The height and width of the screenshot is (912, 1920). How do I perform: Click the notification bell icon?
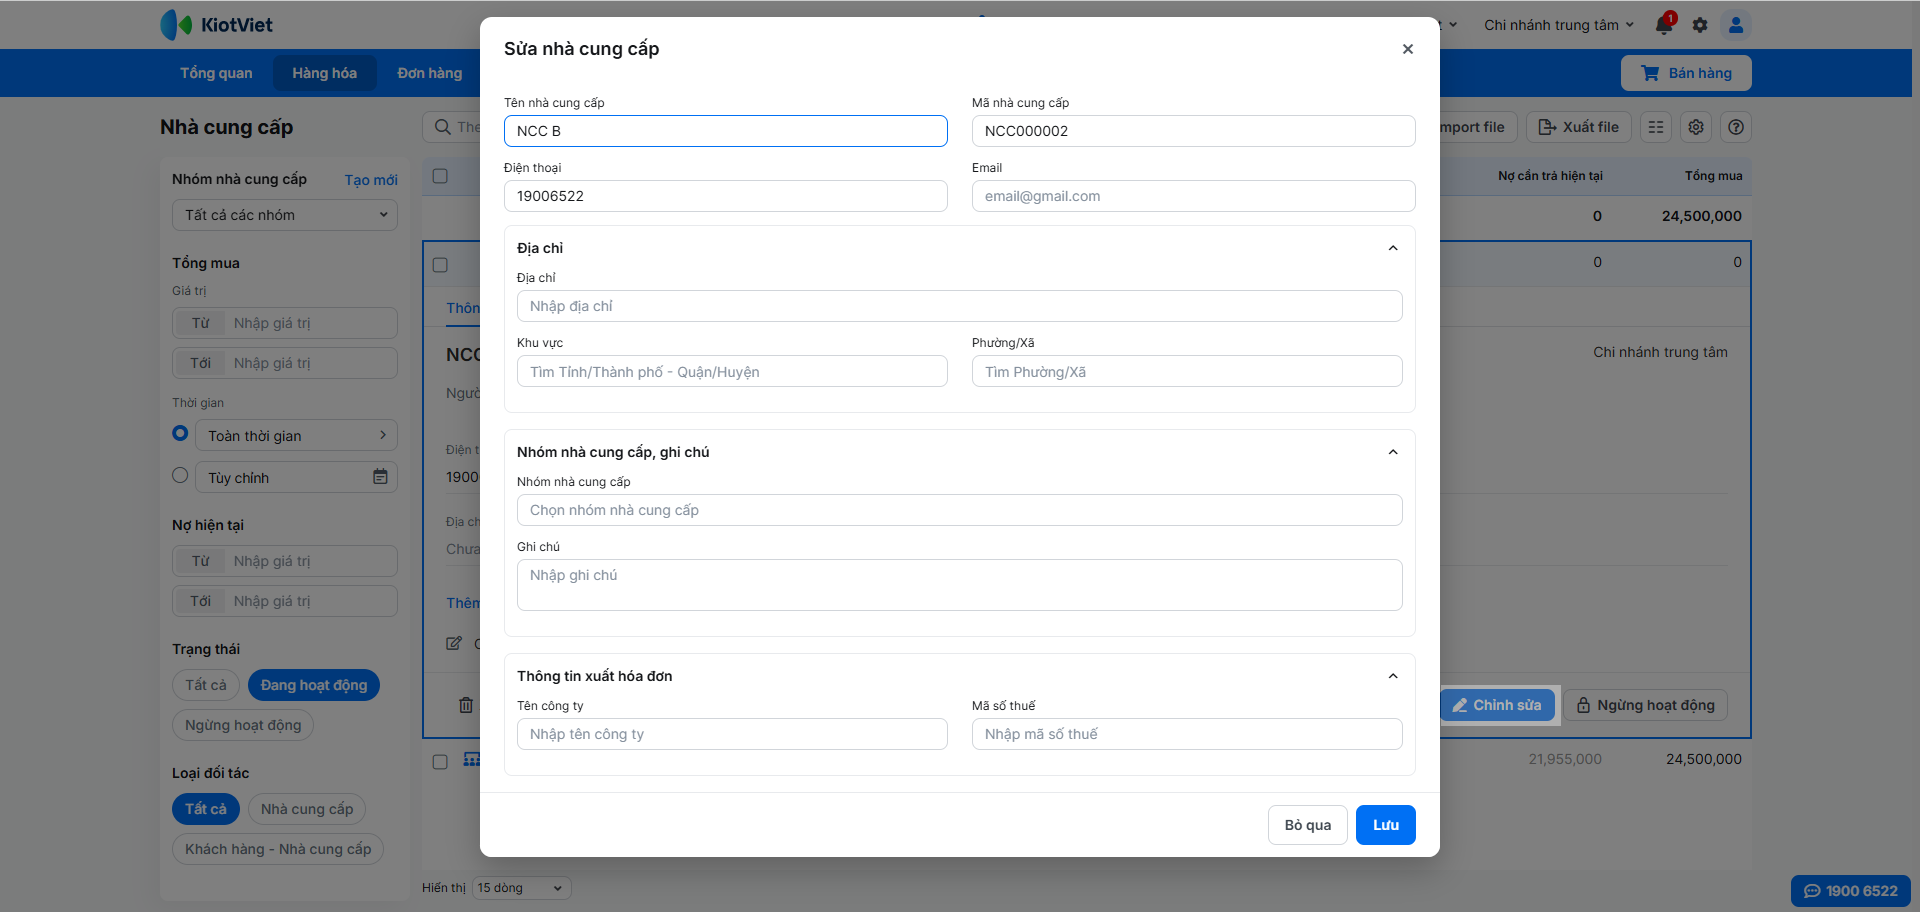1664,25
